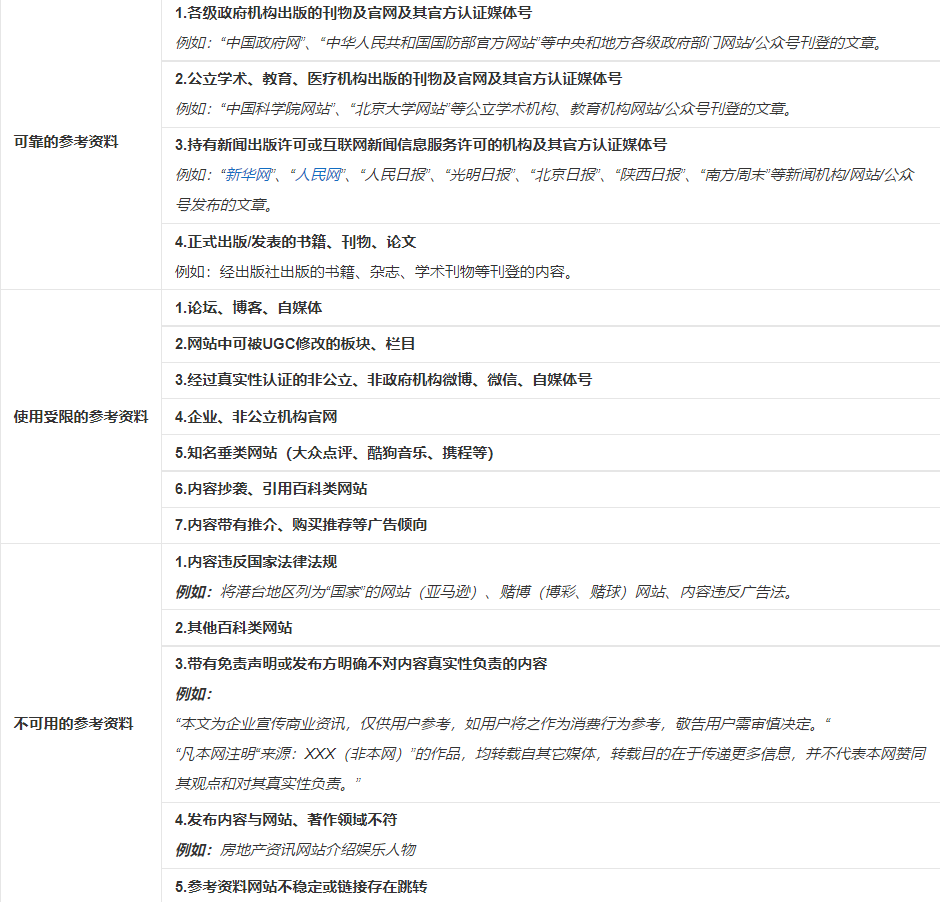The image size is (940, 902).
Task: Click heading 1.各级政府机构出版的刊物及官网及其官方认证媒体号
Action: pos(354,13)
